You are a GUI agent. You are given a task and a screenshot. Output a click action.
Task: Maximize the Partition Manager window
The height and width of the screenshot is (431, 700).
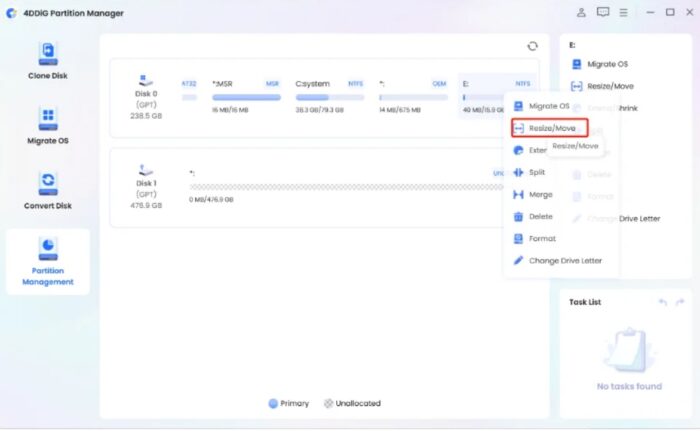(670, 13)
